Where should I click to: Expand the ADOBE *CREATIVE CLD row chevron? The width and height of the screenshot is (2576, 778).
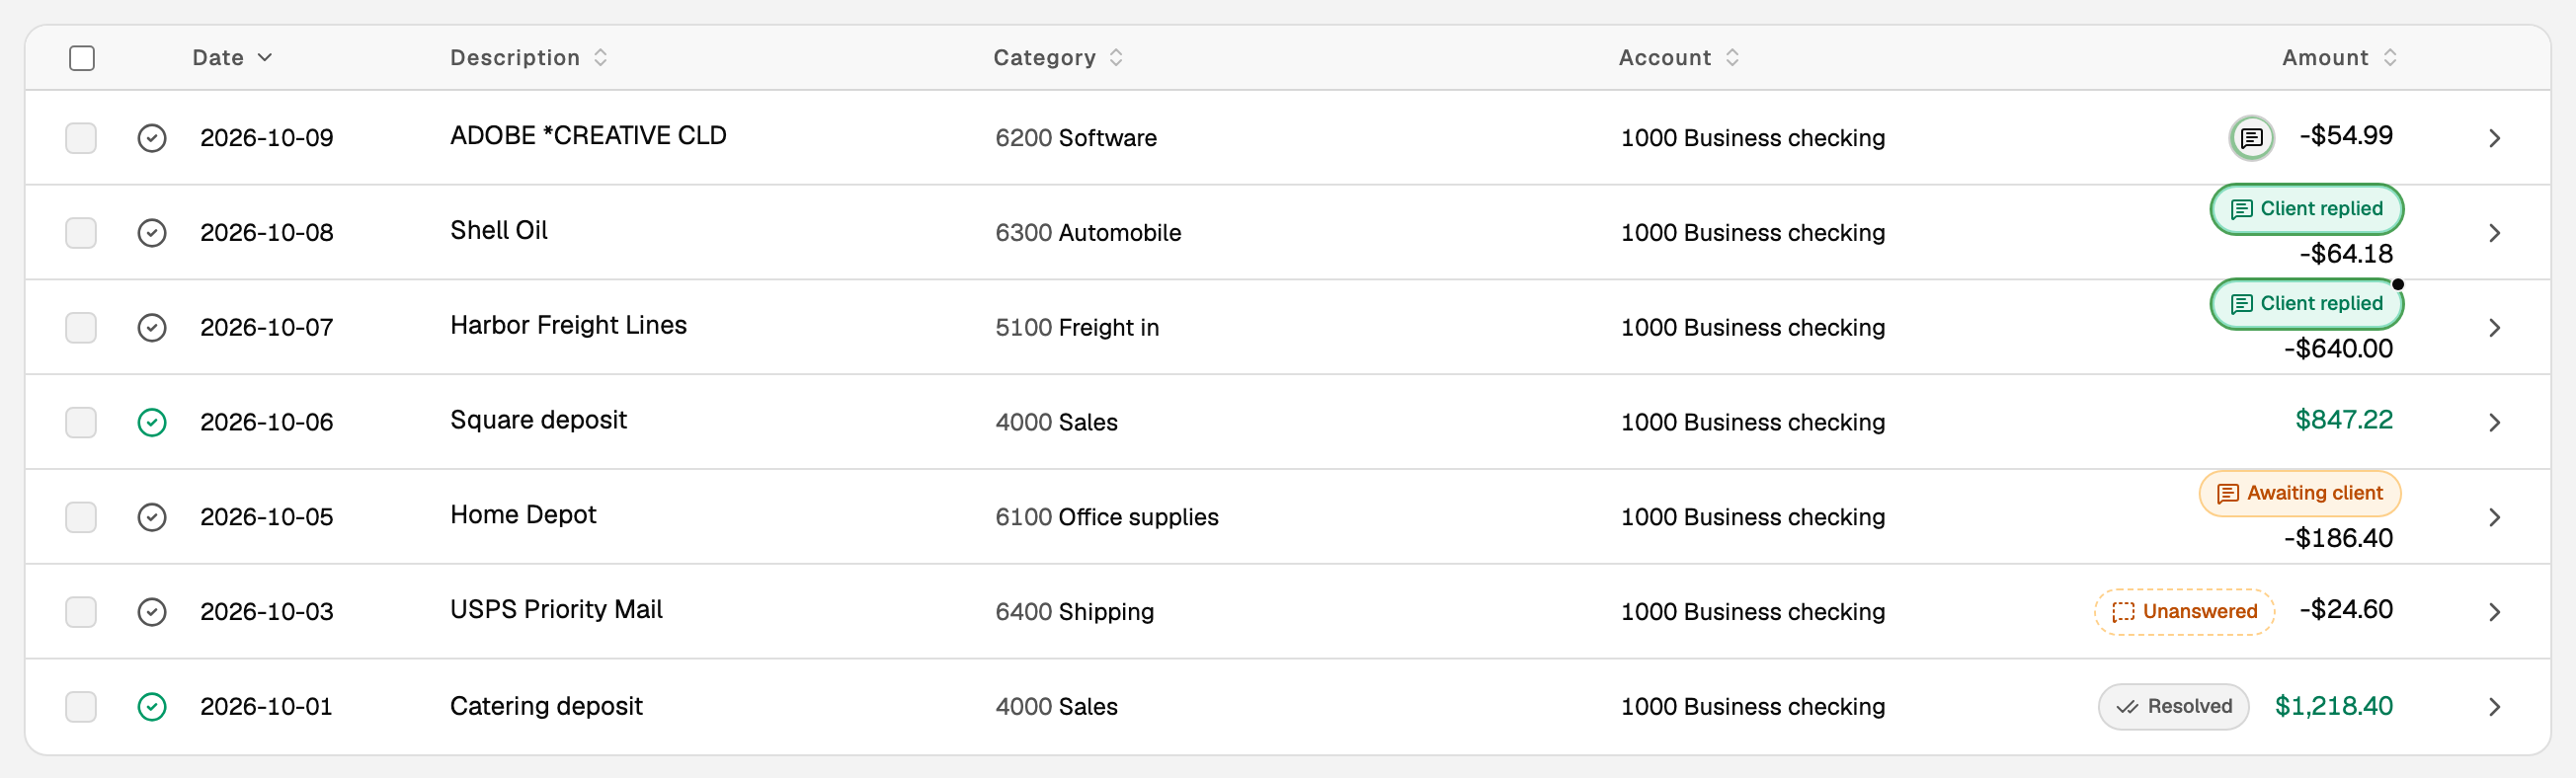tap(2494, 138)
